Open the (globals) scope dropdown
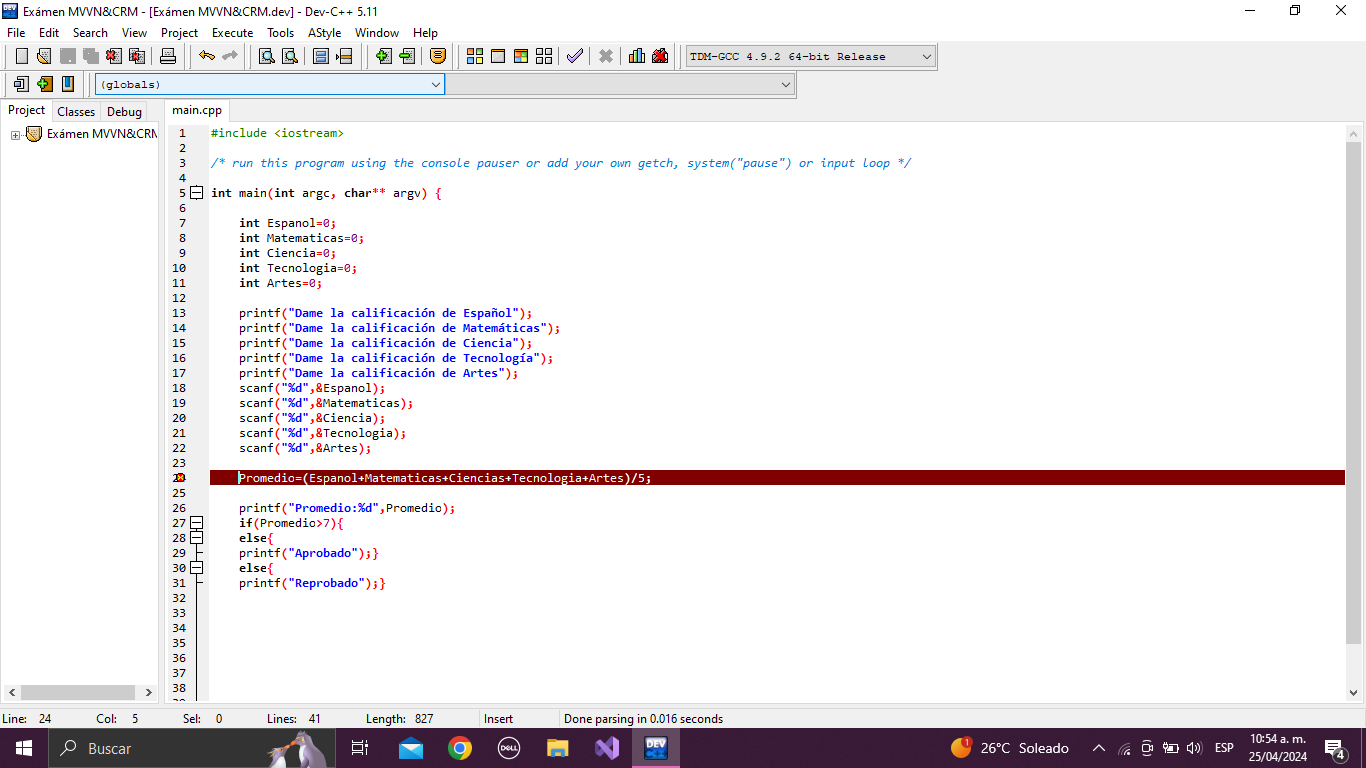1366x768 pixels. (435, 85)
